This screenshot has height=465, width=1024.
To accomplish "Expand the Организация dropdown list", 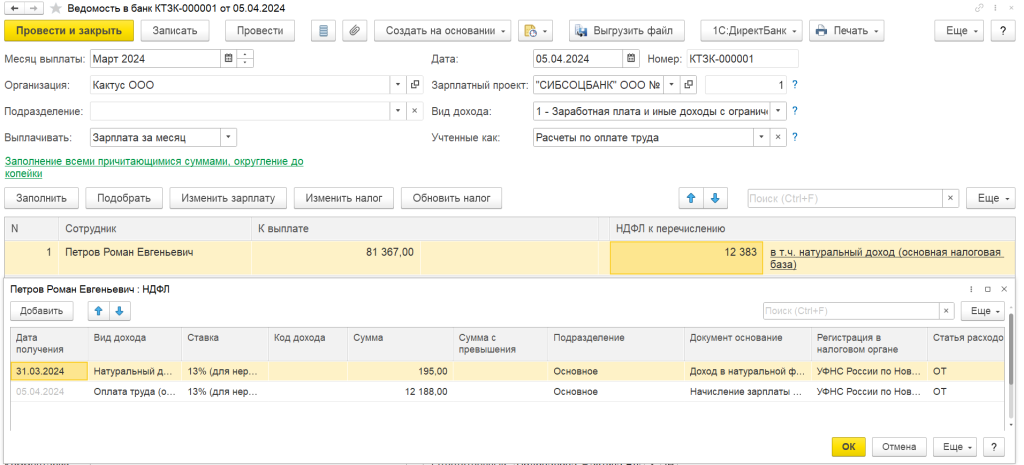I will (398, 85).
